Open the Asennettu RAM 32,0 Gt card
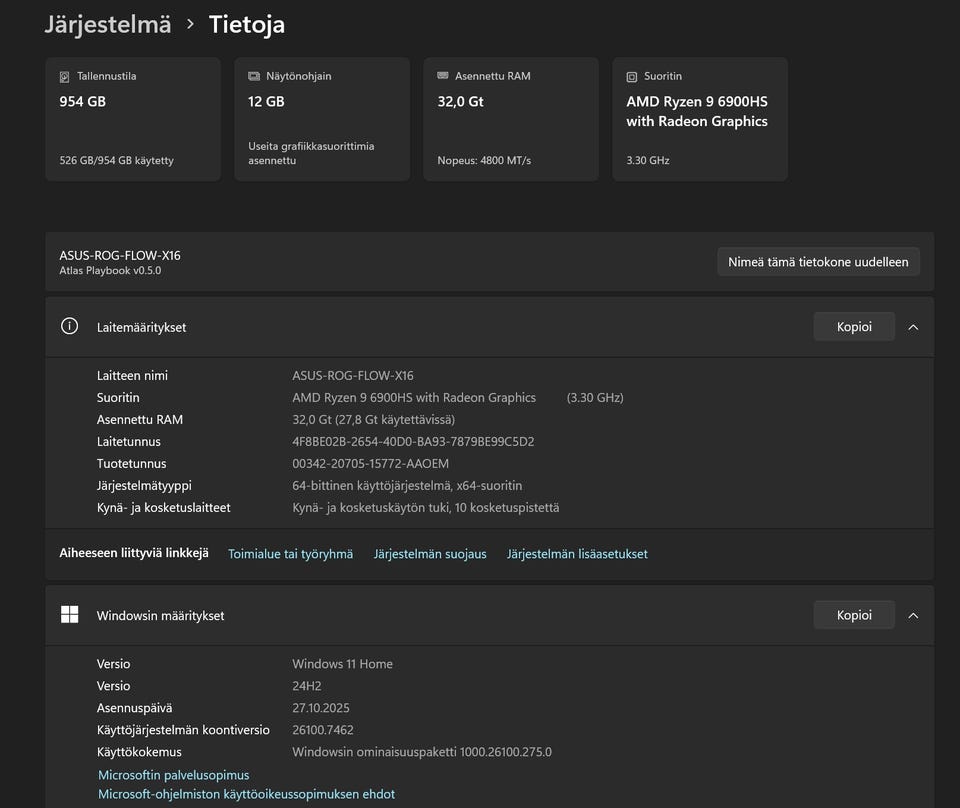This screenshot has height=808, width=960. point(511,119)
